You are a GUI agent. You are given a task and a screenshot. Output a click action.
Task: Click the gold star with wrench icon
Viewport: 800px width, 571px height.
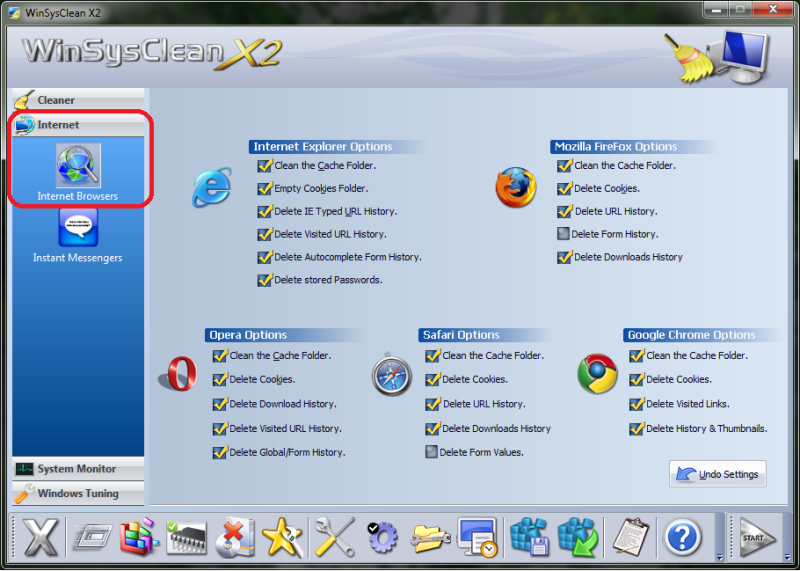(283, 537)
